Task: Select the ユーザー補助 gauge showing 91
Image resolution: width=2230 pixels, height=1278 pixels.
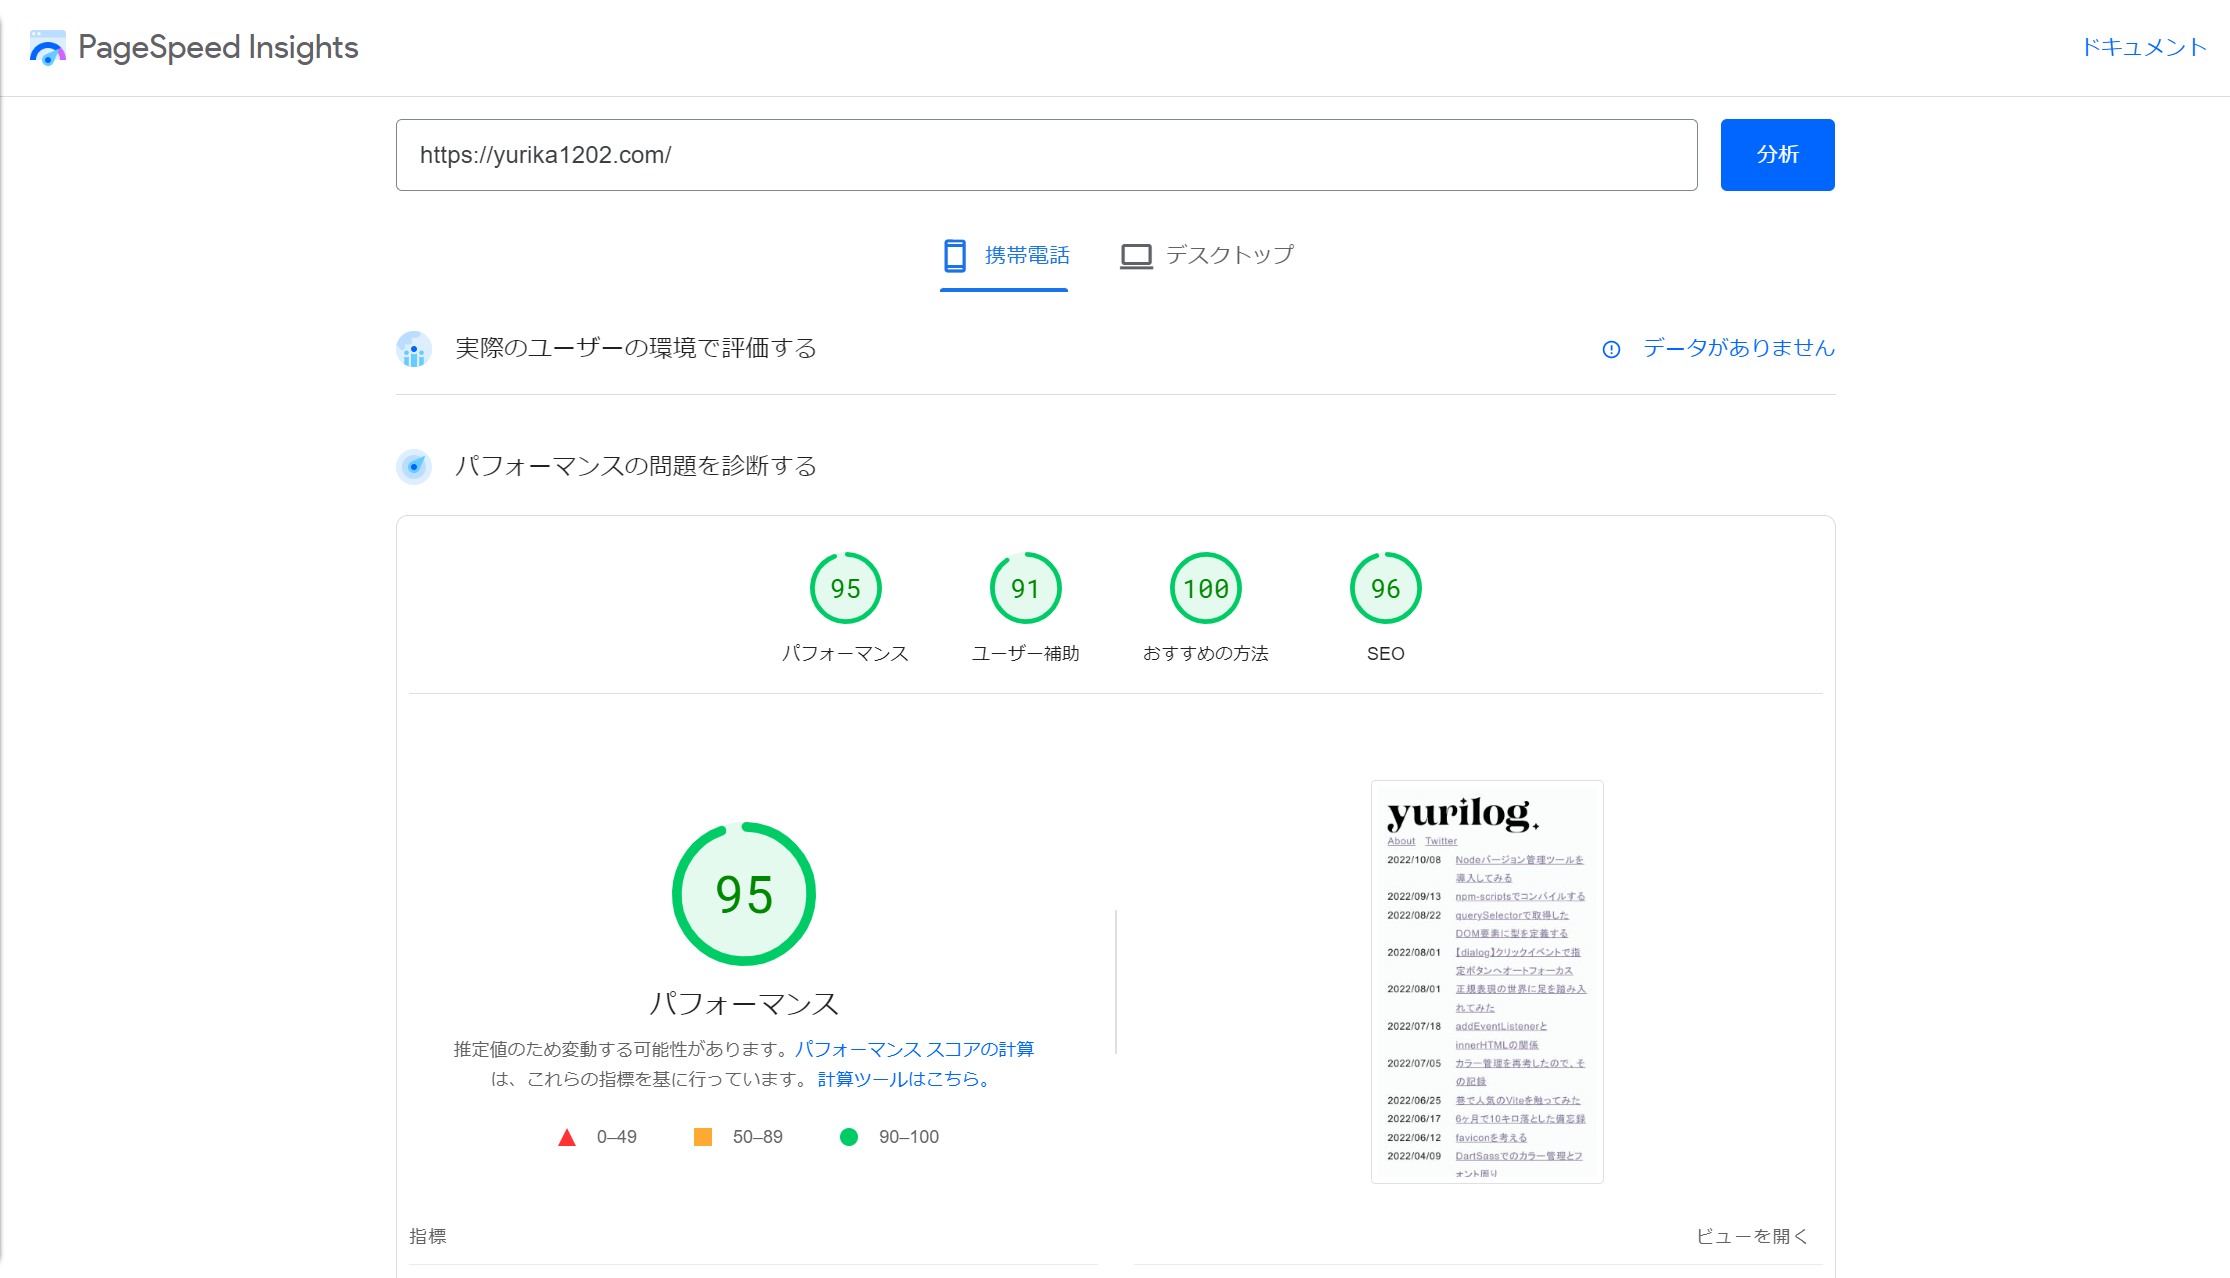Action: [x=1025, y=588]
